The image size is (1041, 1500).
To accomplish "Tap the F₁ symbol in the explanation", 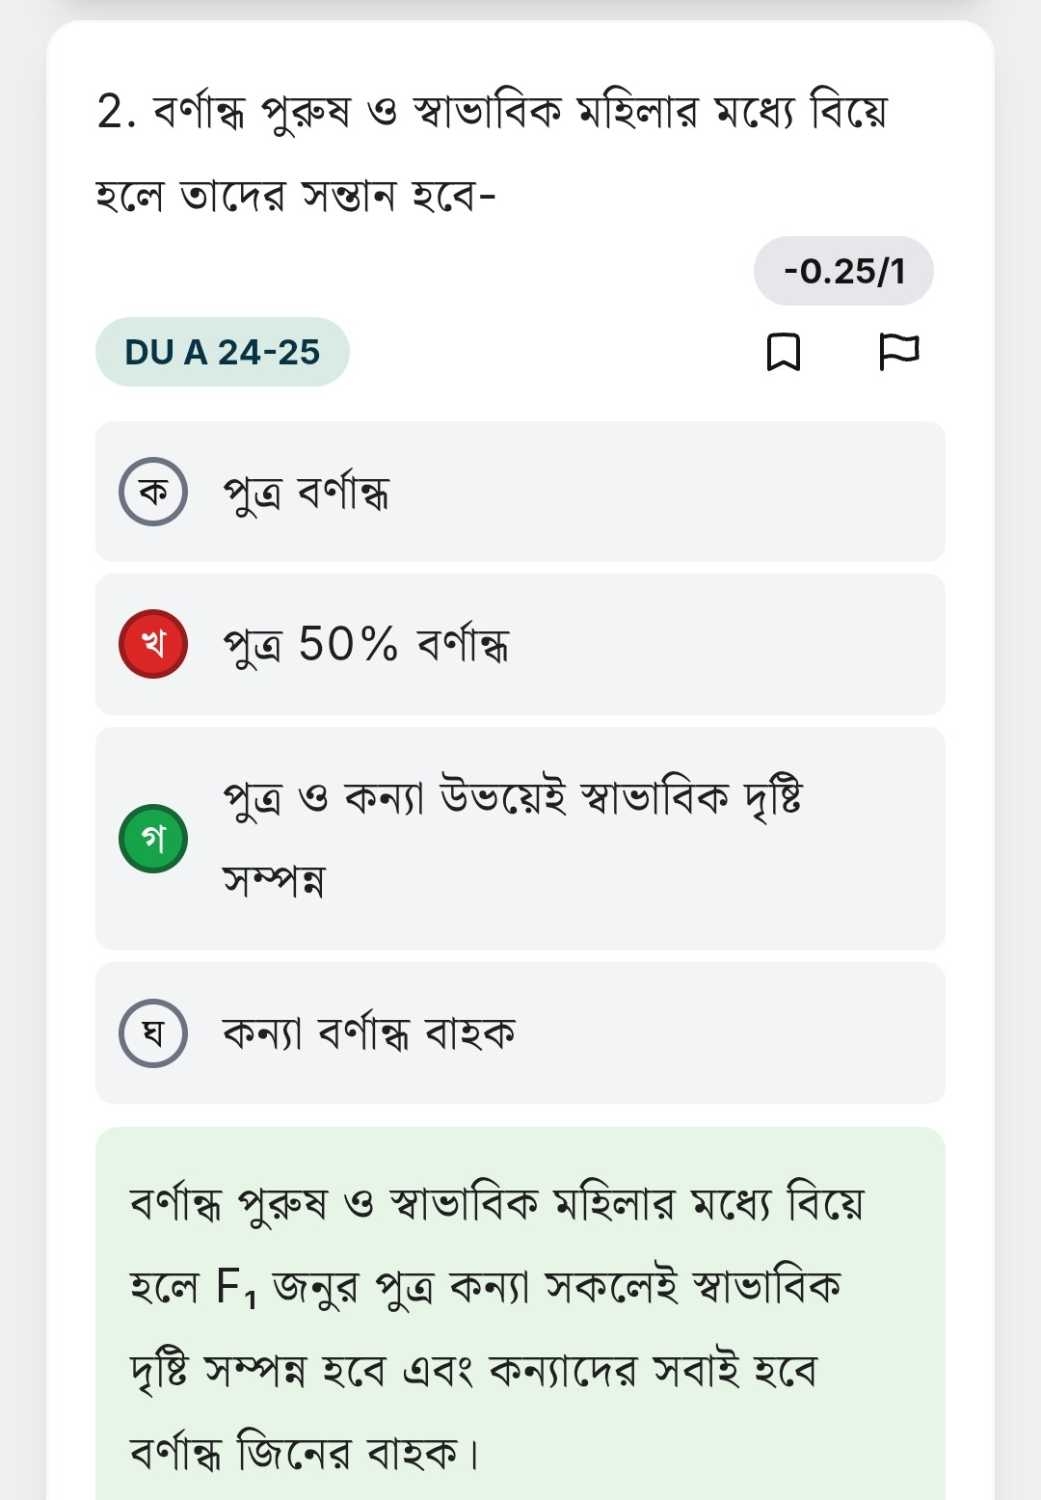I will (236, 1288).
